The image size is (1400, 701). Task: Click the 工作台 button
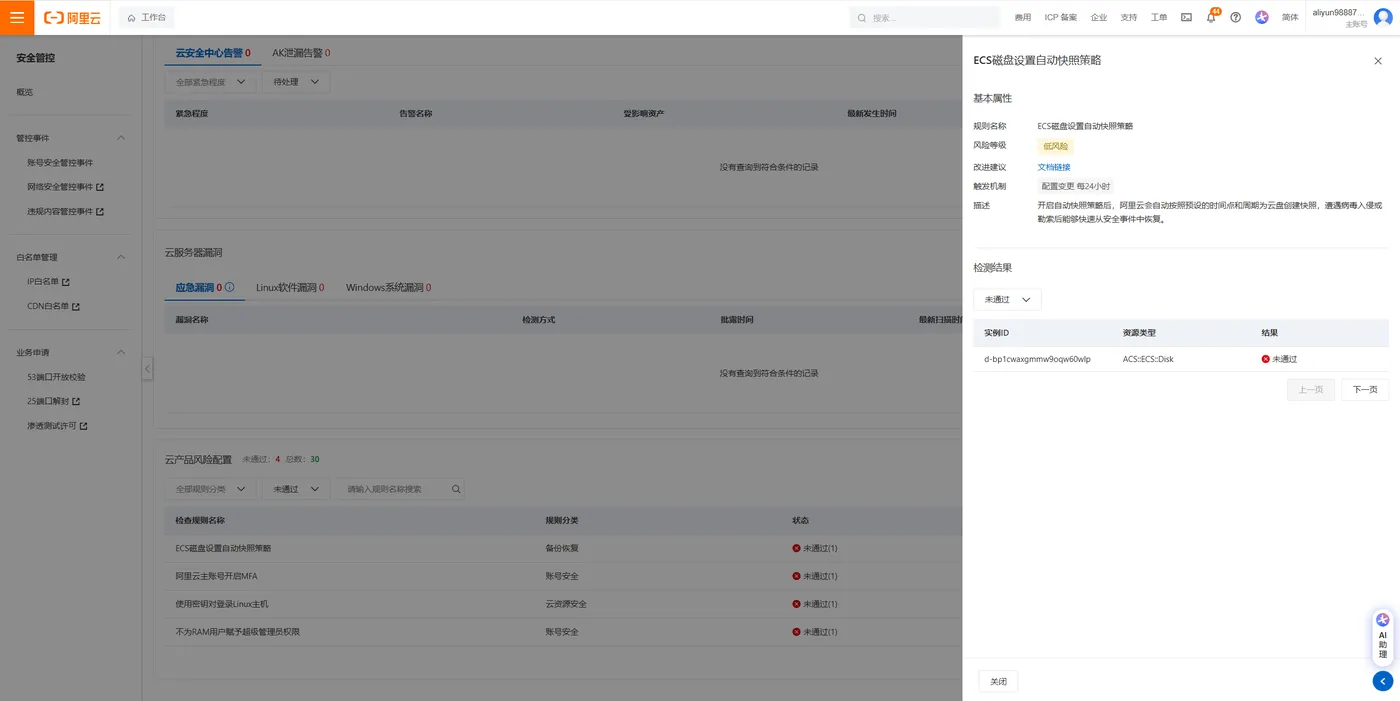147,18
